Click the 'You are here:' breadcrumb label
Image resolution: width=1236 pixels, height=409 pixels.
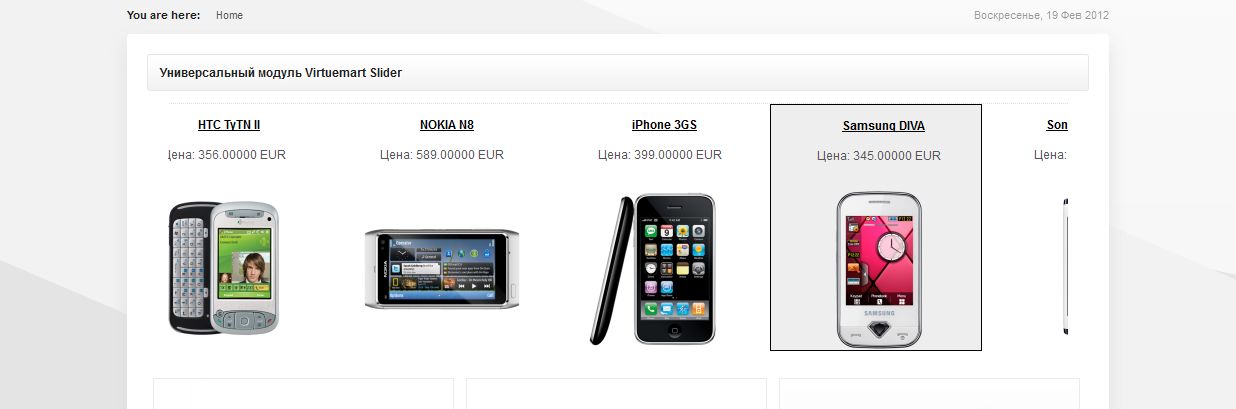coord(164,15)
